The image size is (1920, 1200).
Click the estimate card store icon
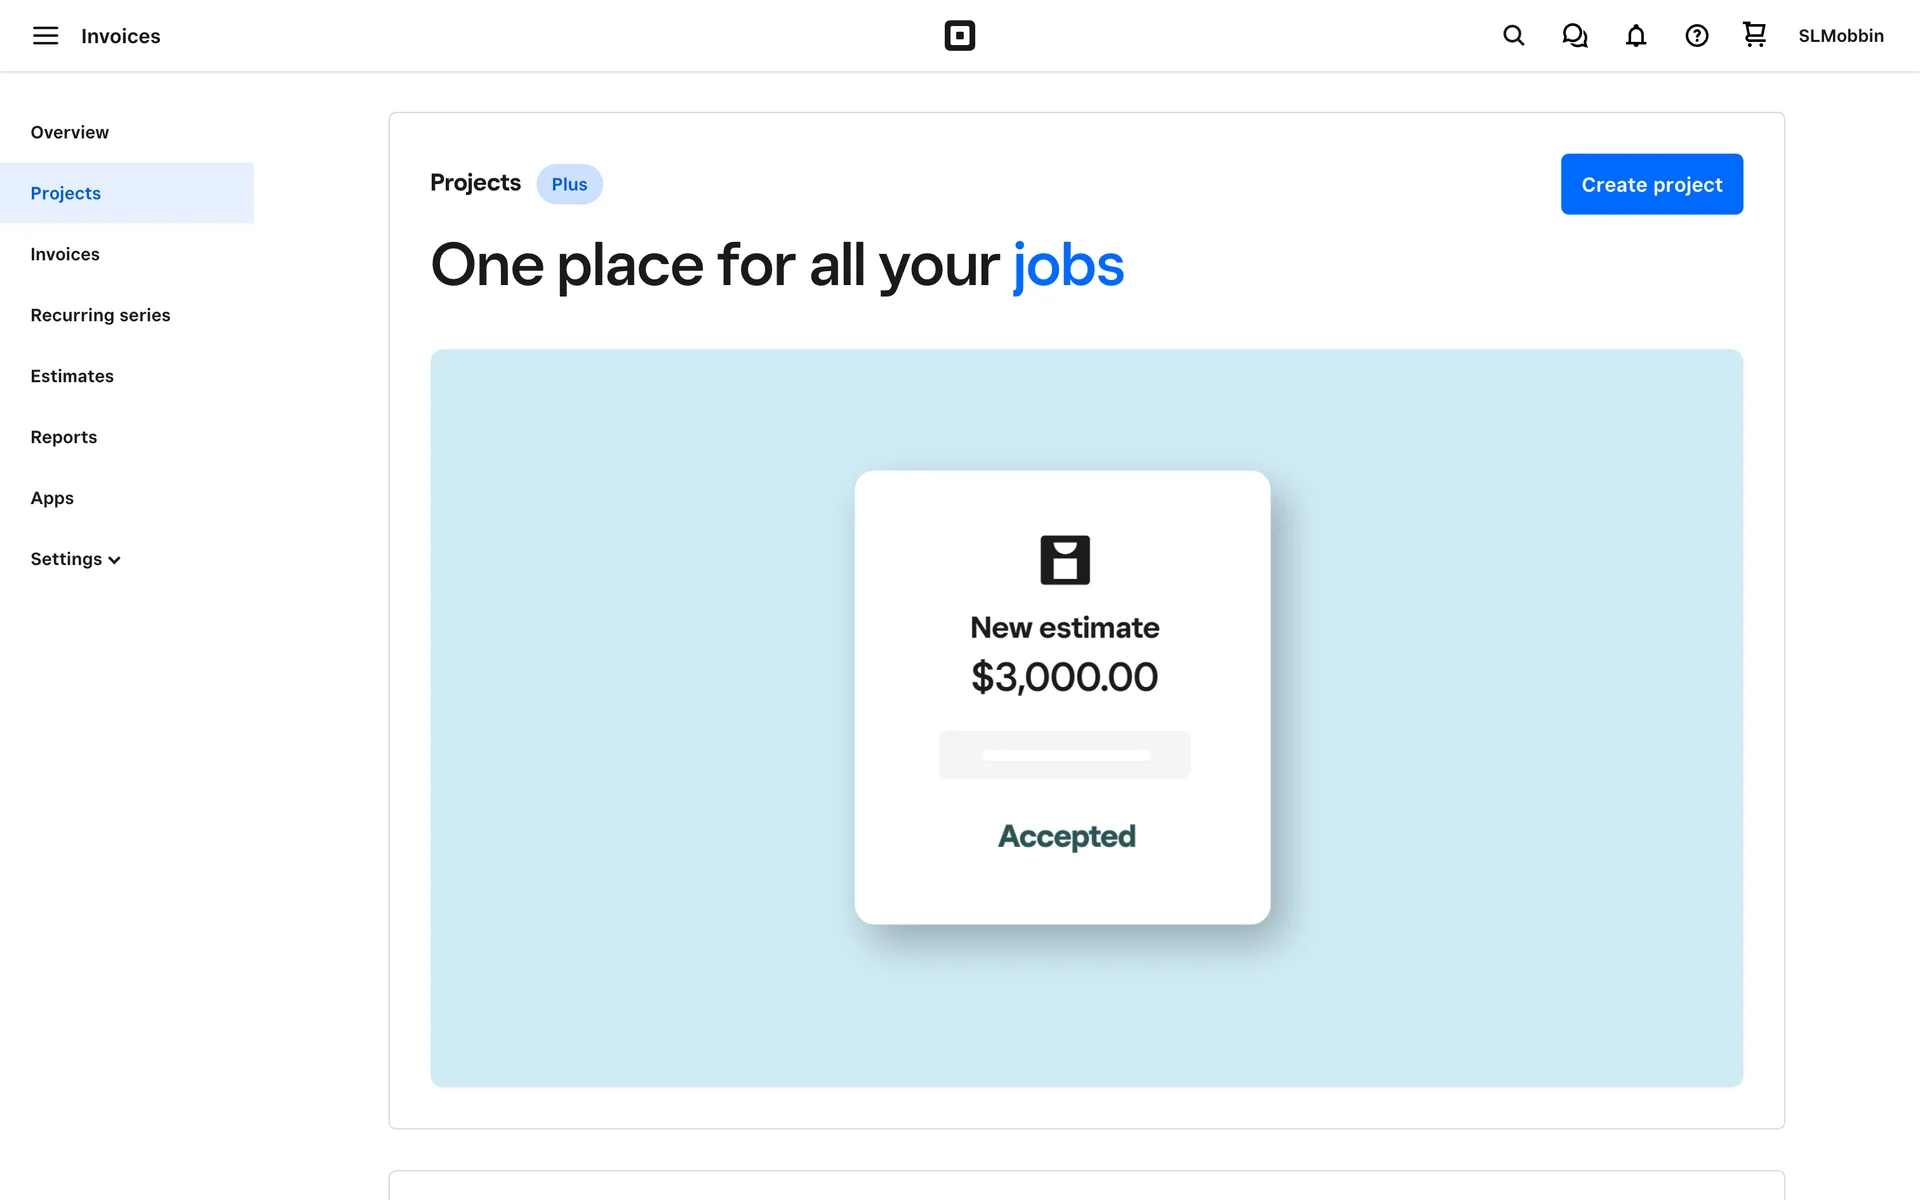click(x=1064, y=560)
